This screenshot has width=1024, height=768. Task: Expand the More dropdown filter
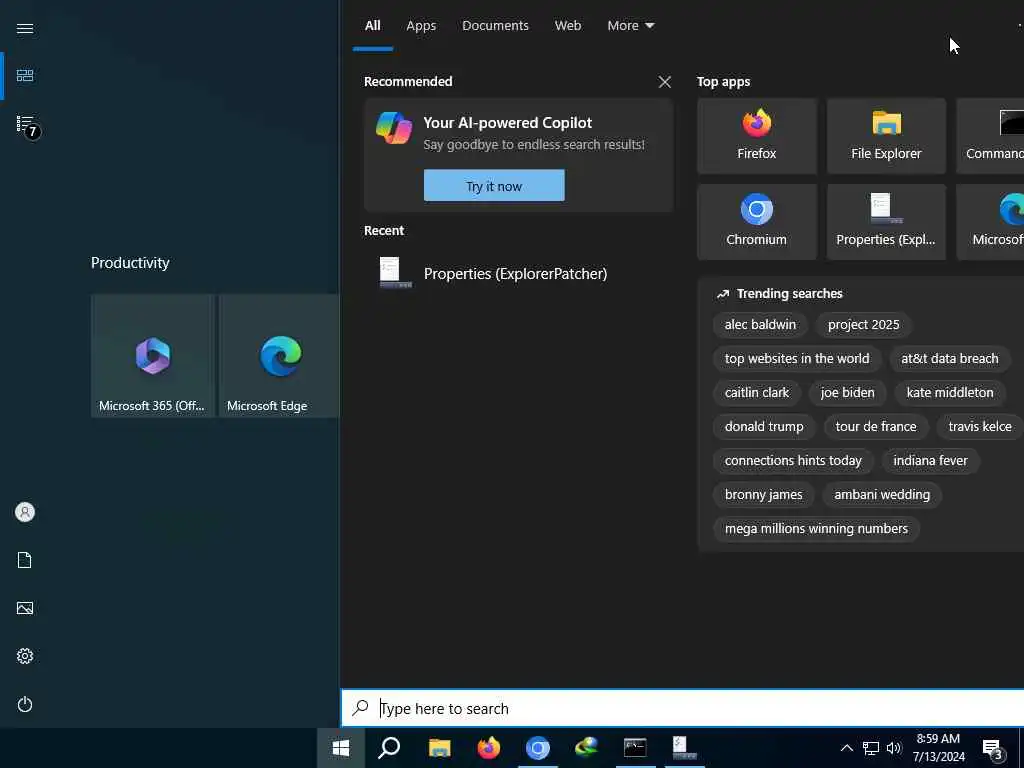click(x=631, y=26)
